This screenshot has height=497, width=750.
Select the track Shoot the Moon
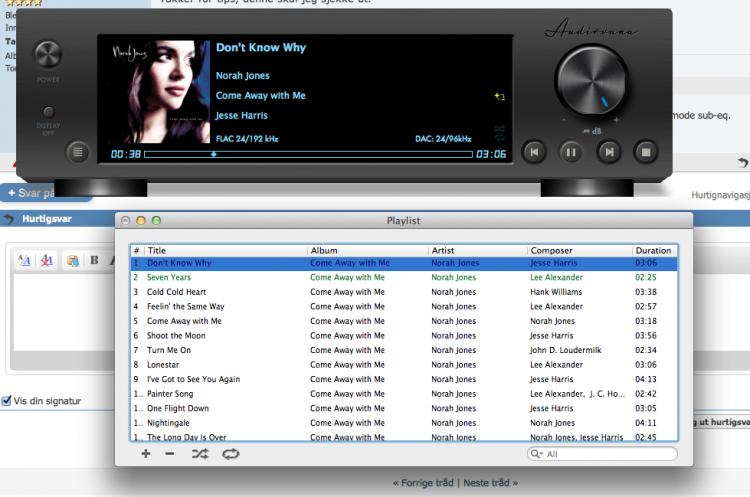point(404,336)
